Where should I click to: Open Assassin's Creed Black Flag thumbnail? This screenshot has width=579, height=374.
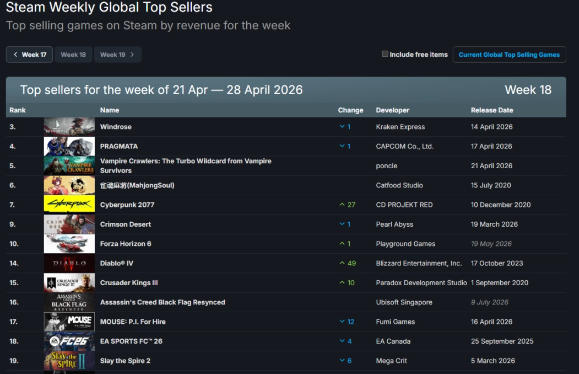tap(69, 302)
